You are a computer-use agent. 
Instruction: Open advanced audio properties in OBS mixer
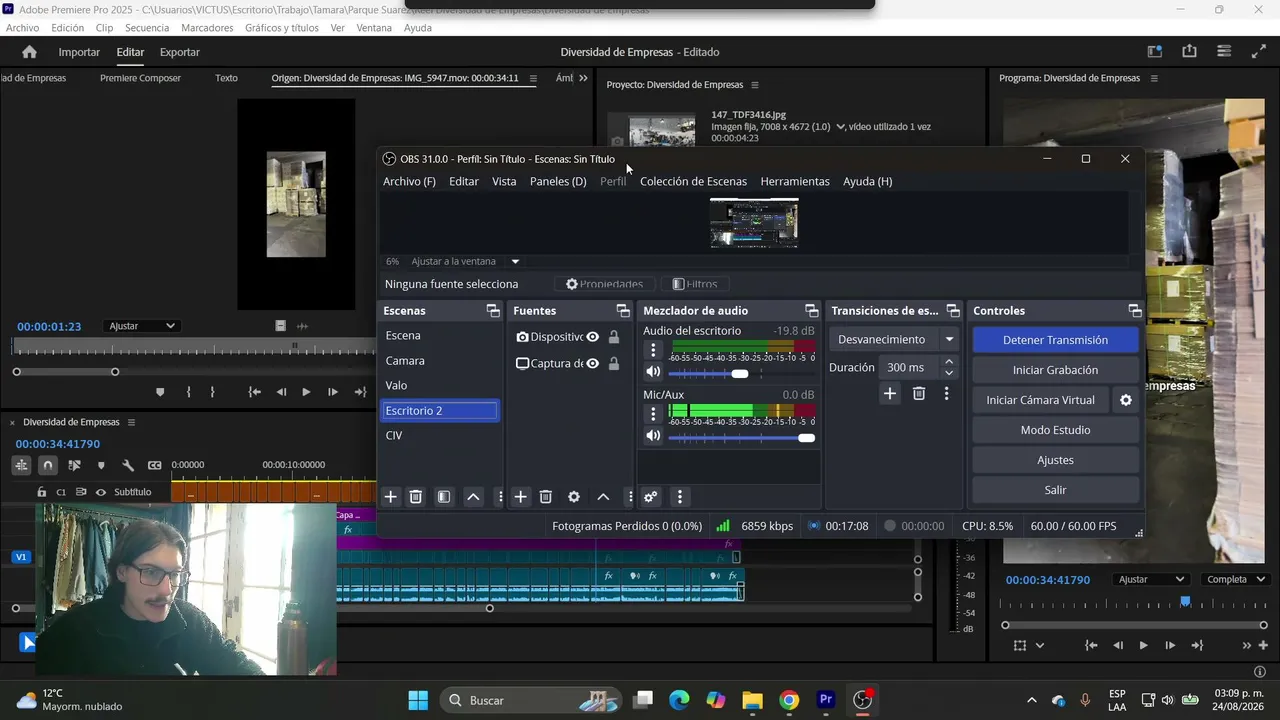point(651,497)
